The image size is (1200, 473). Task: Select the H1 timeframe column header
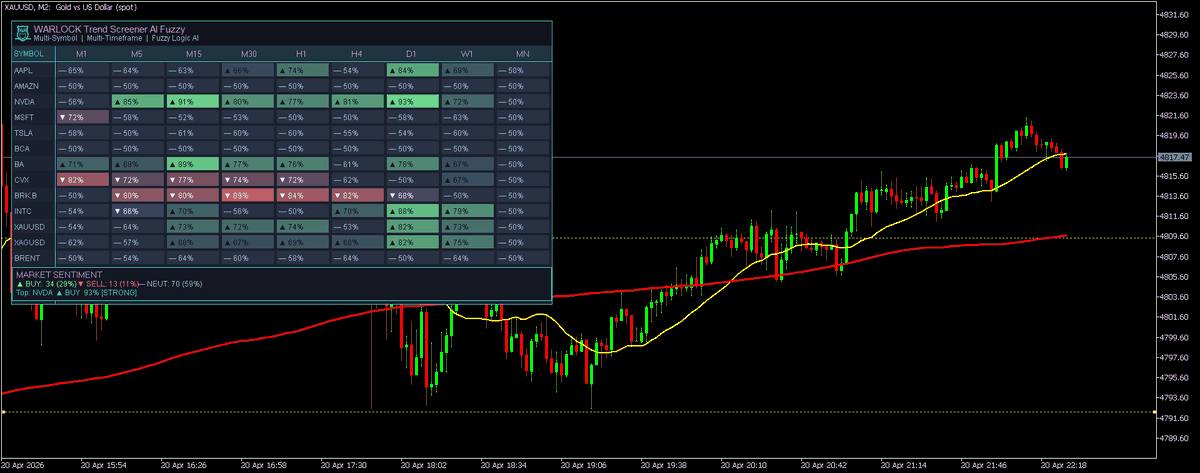tap(302, 53)
